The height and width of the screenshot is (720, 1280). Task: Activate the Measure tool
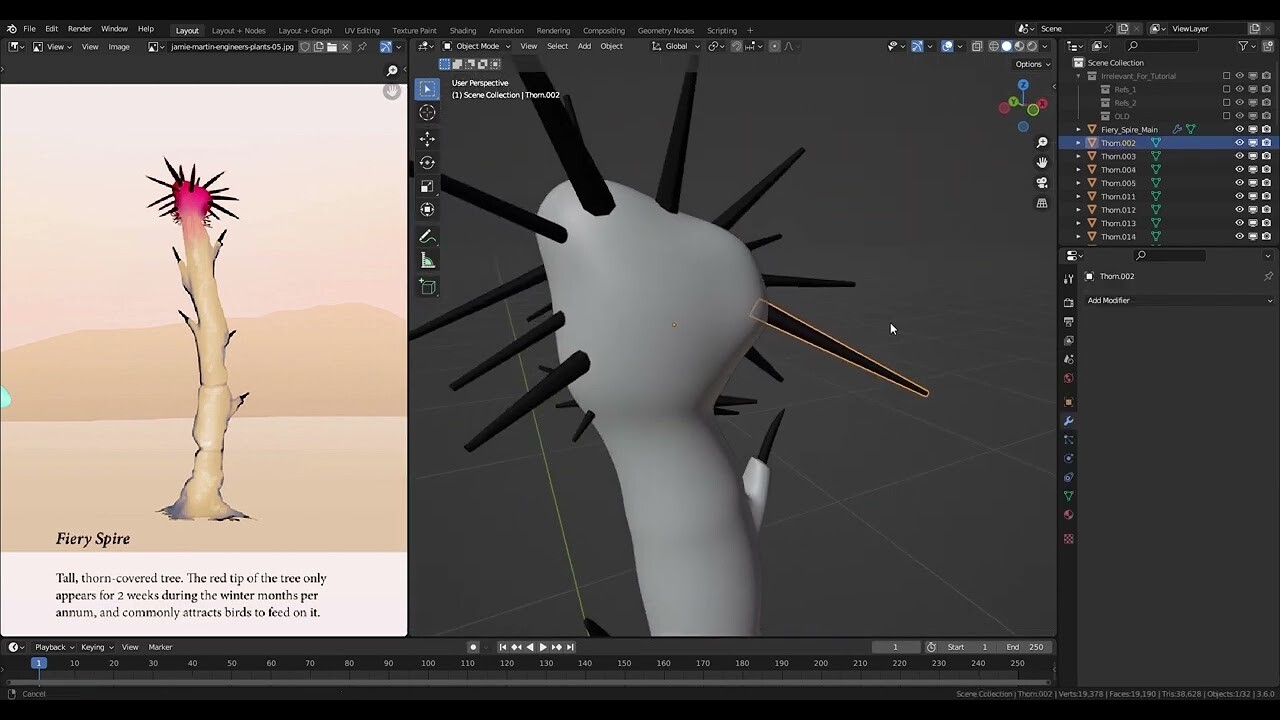tap(427, 260)
